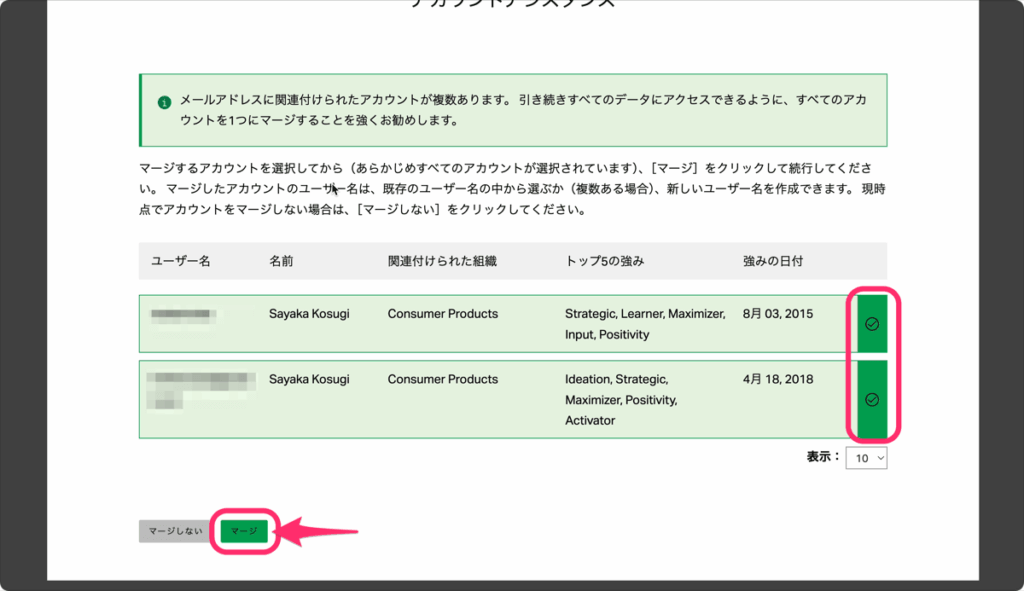Click the 表示： label
The width and height of the screenshot is (1024, 591).
click(x=823, y=457)
